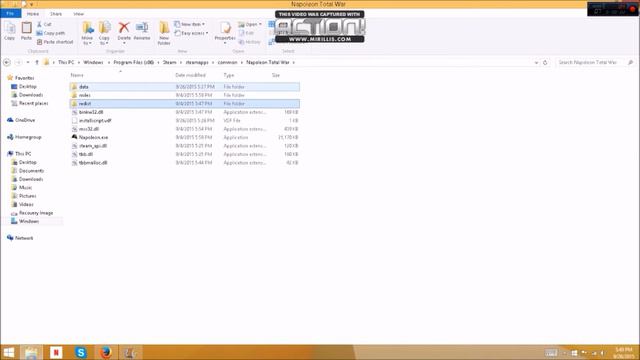The height and width of the screenshot is (360, 640).
Task: Open the Copy to folder menu
Action: 104,33
